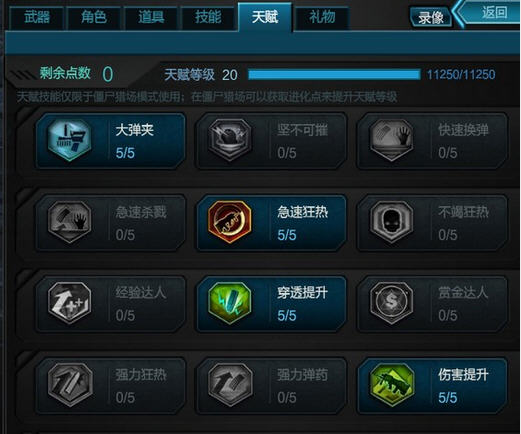
Task: Click the red 急速狂热 talent icon
Action: [x=230, y=222]
